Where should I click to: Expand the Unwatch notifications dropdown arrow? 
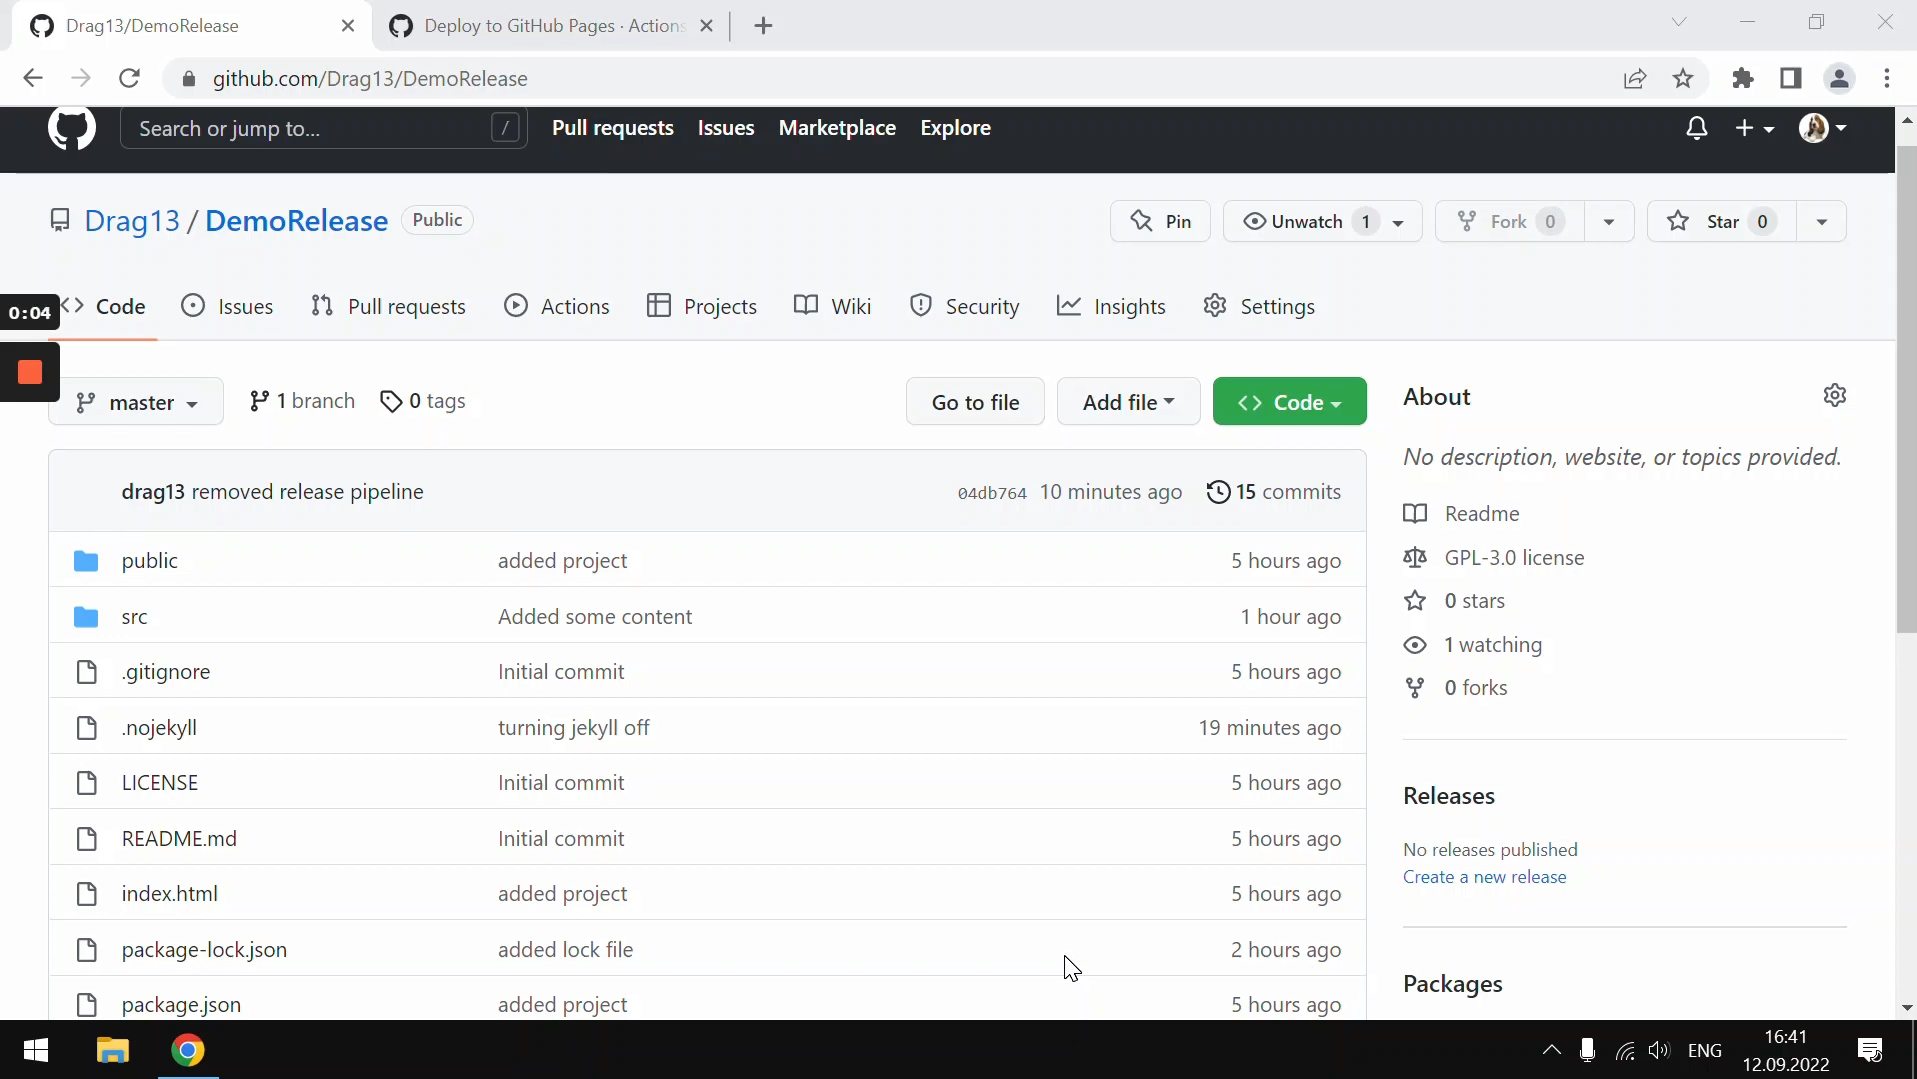click(x=1399, y=222)
